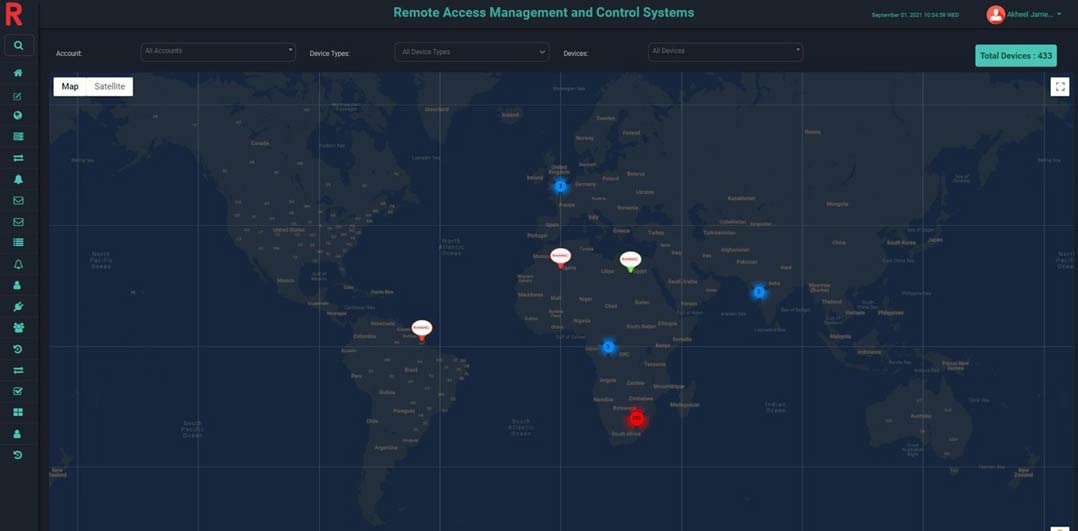Toggle fullscreen map view
This screenshot has height=531, width=1078.
pyautogui.click(x=1060, y=87)
